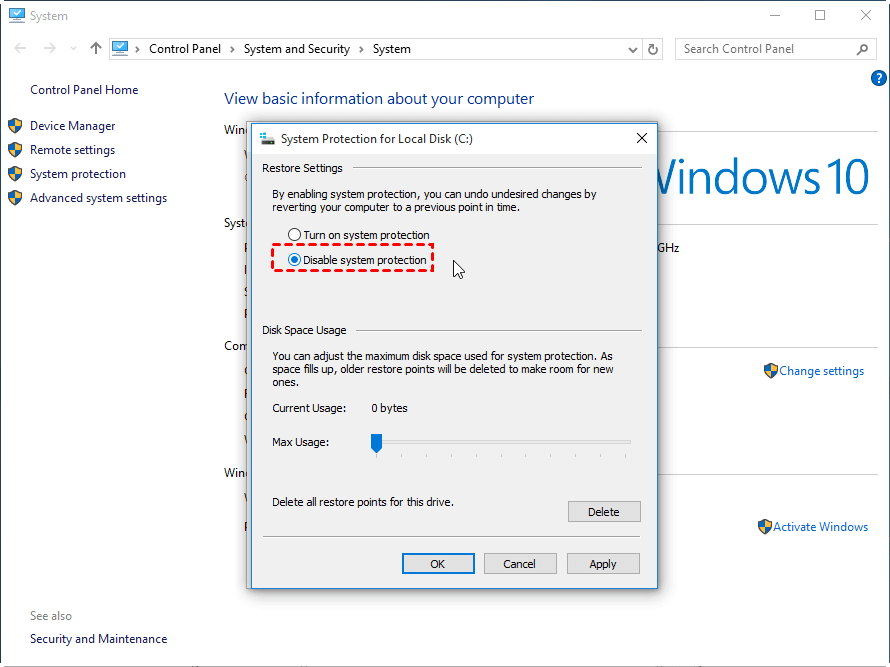Refresh the Control Panel address bar
Screen dimensions: 890x667
653,49
